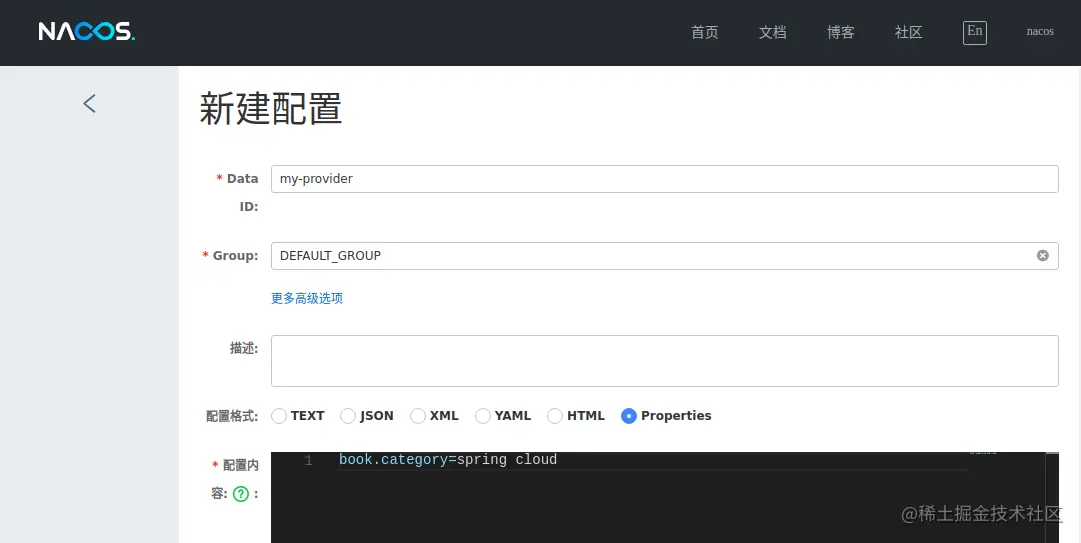
Task: Open the 博客 navigation item
Action: [x=840, y=32]
